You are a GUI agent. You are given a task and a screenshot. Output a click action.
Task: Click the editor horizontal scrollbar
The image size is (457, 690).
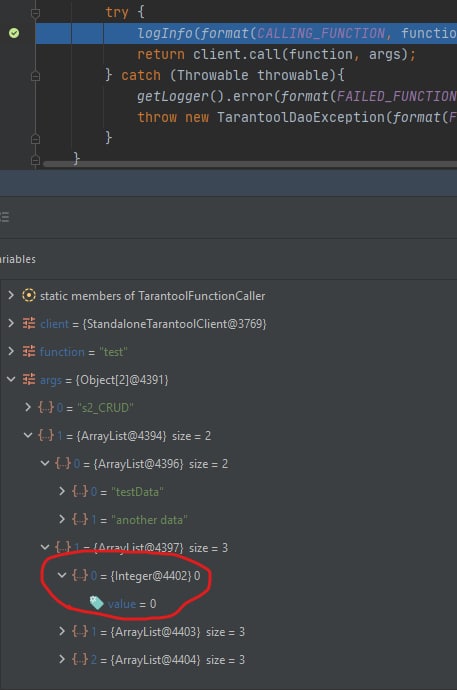[250, 164]
